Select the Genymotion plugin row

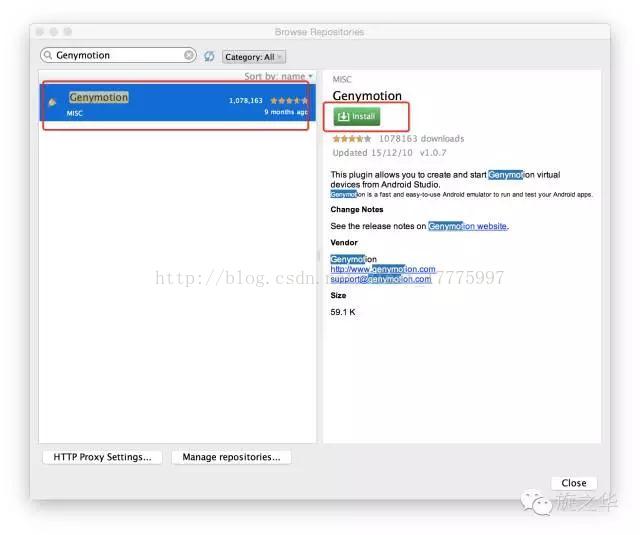click(x=178, y=102)
